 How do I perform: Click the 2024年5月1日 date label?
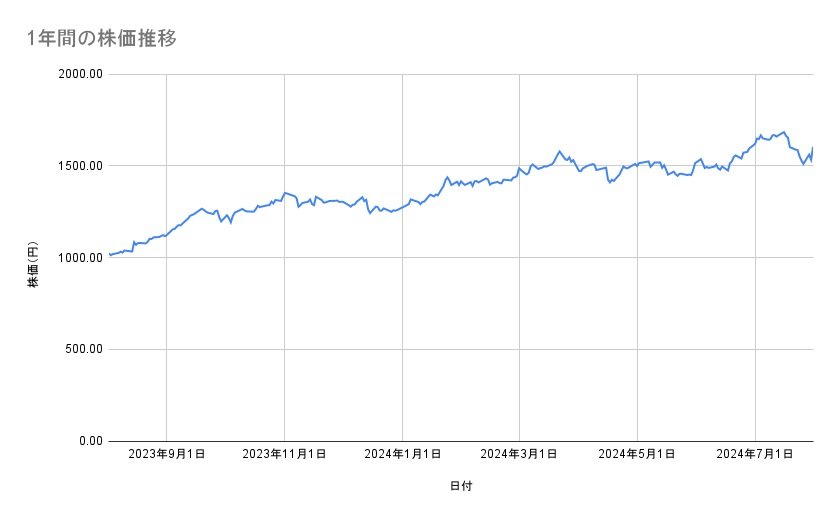click(x=638, y=454)
